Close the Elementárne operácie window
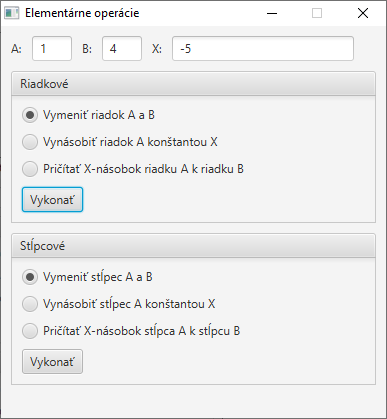Image resolution: width=387 pixels, height=419 pixels. (363, 13)
